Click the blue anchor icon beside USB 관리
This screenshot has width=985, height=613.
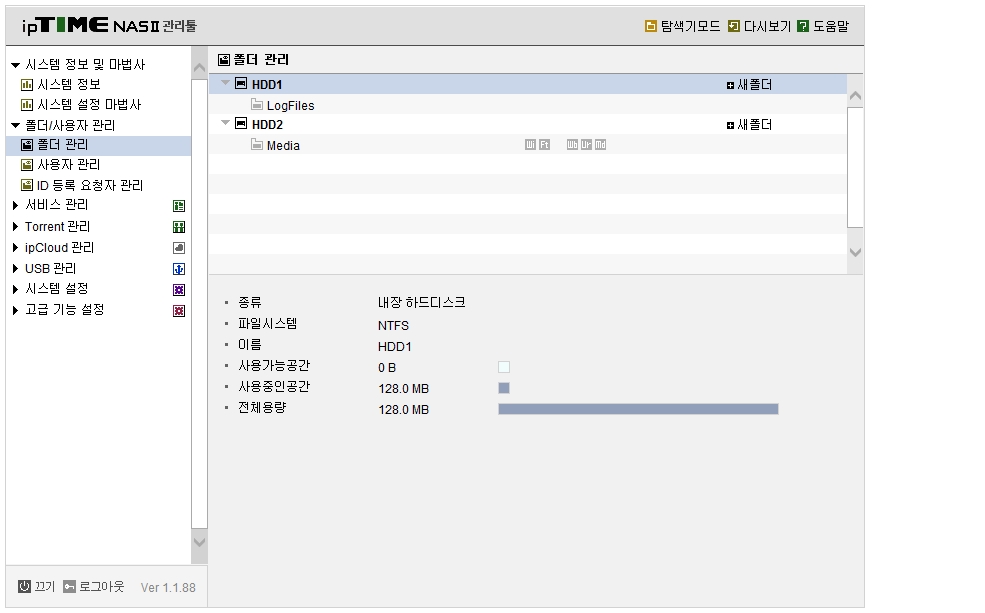[179, 269]
